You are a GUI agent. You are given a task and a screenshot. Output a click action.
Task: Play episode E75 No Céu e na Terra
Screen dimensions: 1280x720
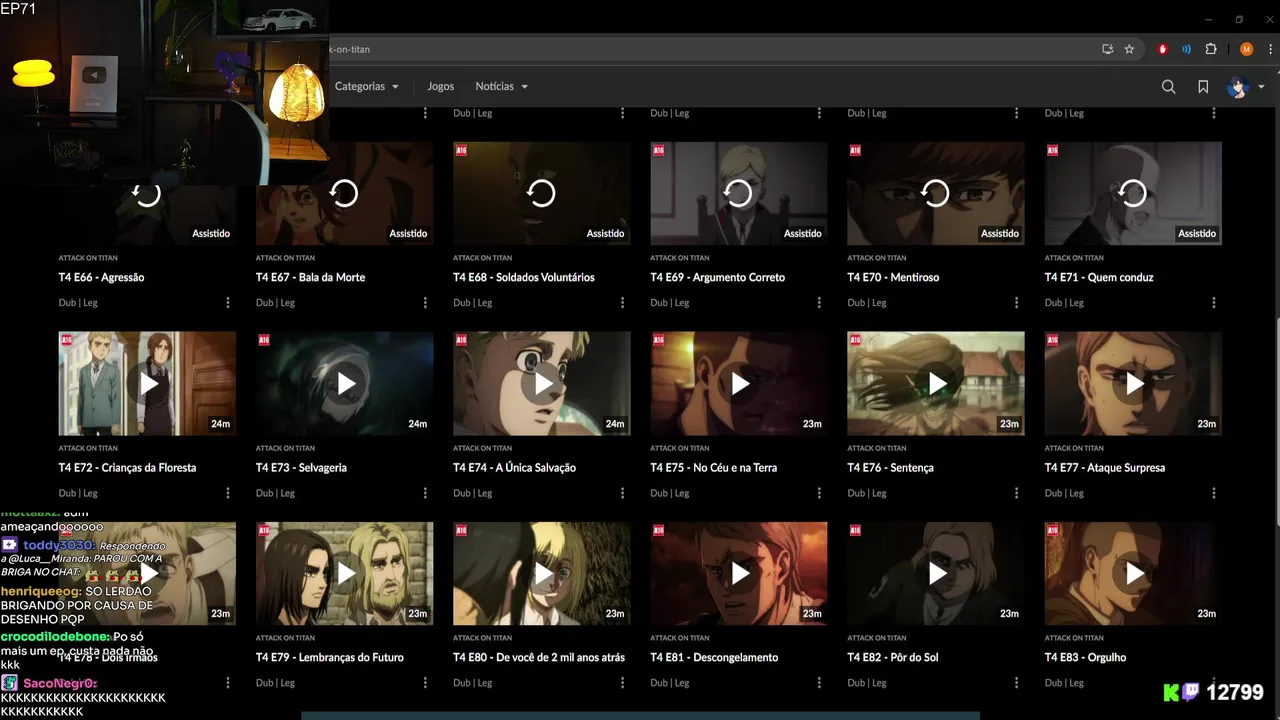[738, 384]
